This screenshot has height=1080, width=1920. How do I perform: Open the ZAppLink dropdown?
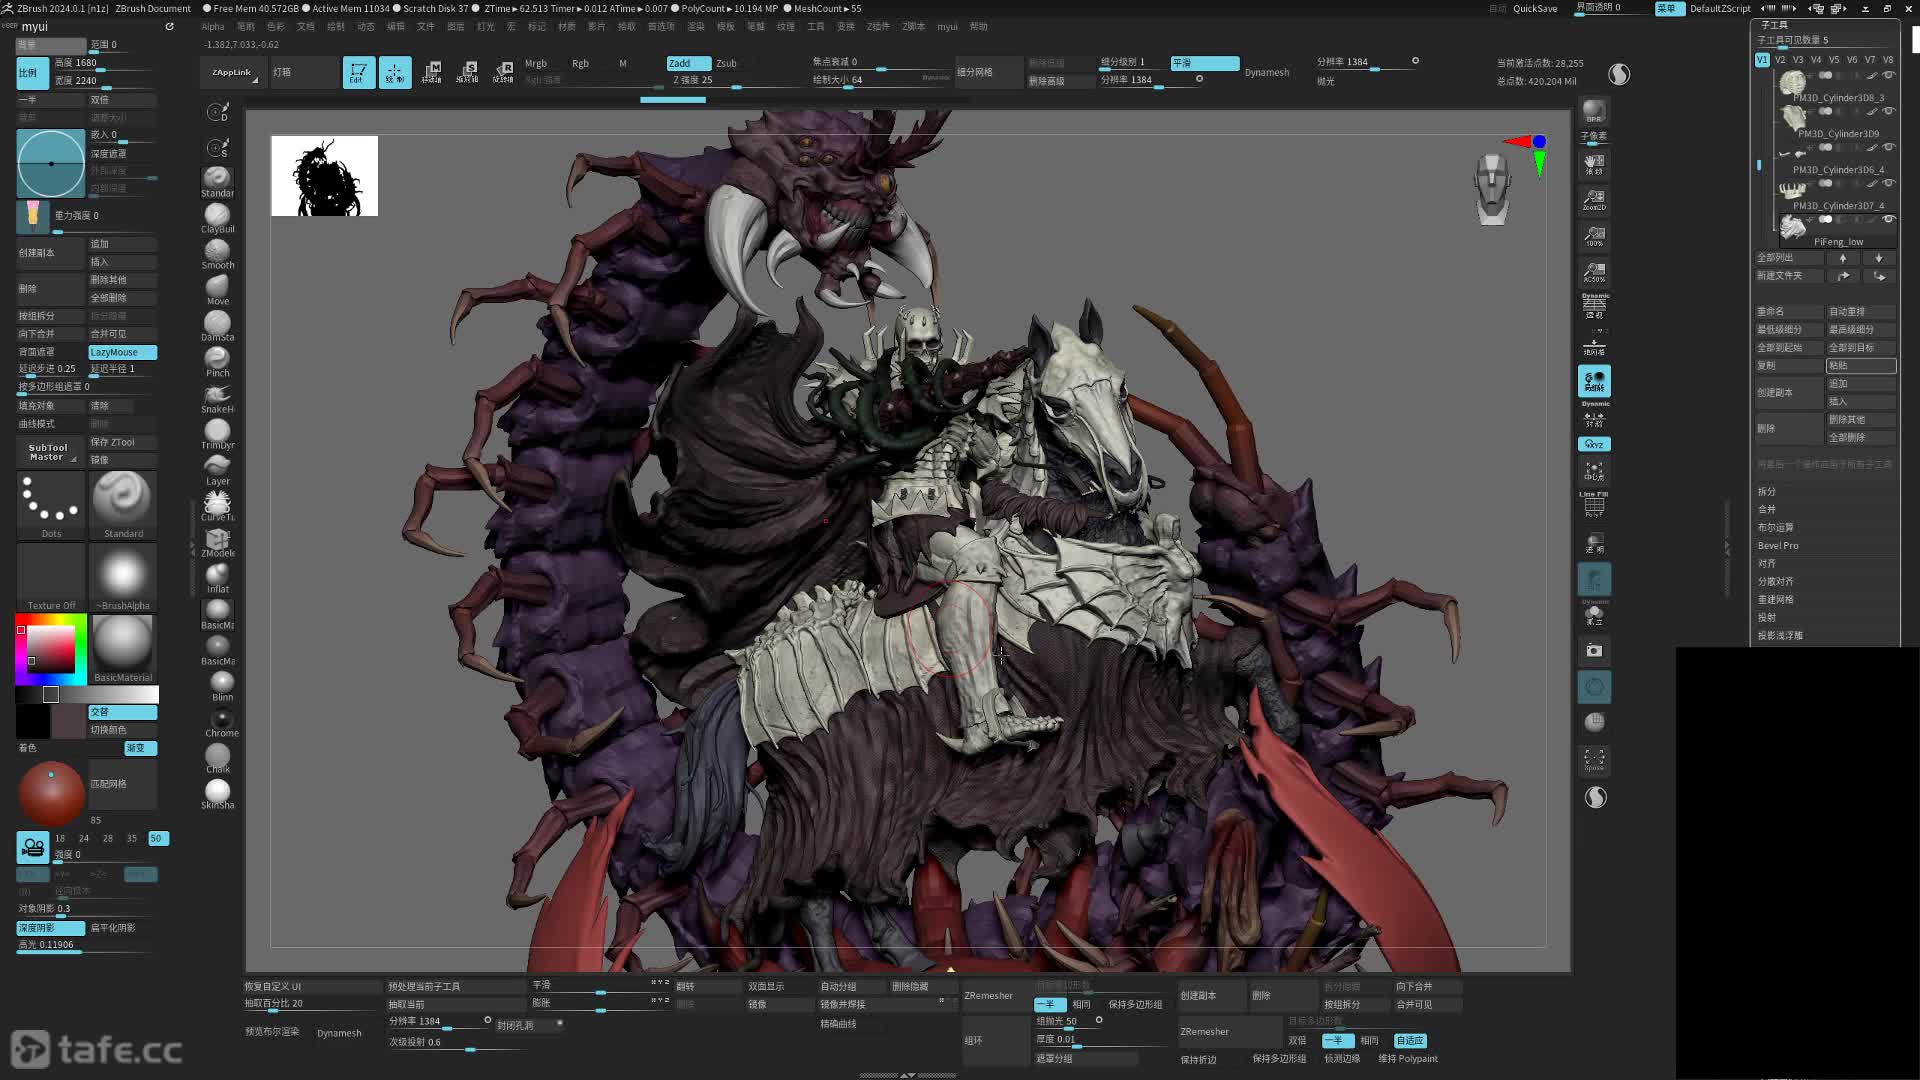232,73
